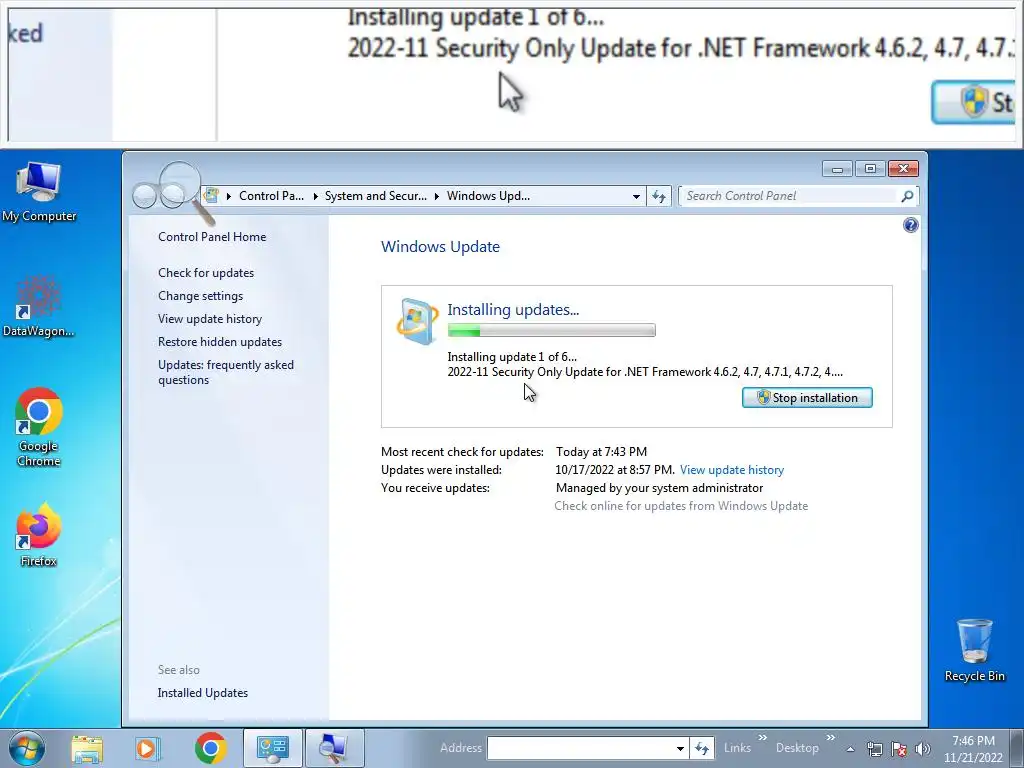
Task: Go to Control Panel breadcrumb segment
Action: coord(271,196)
